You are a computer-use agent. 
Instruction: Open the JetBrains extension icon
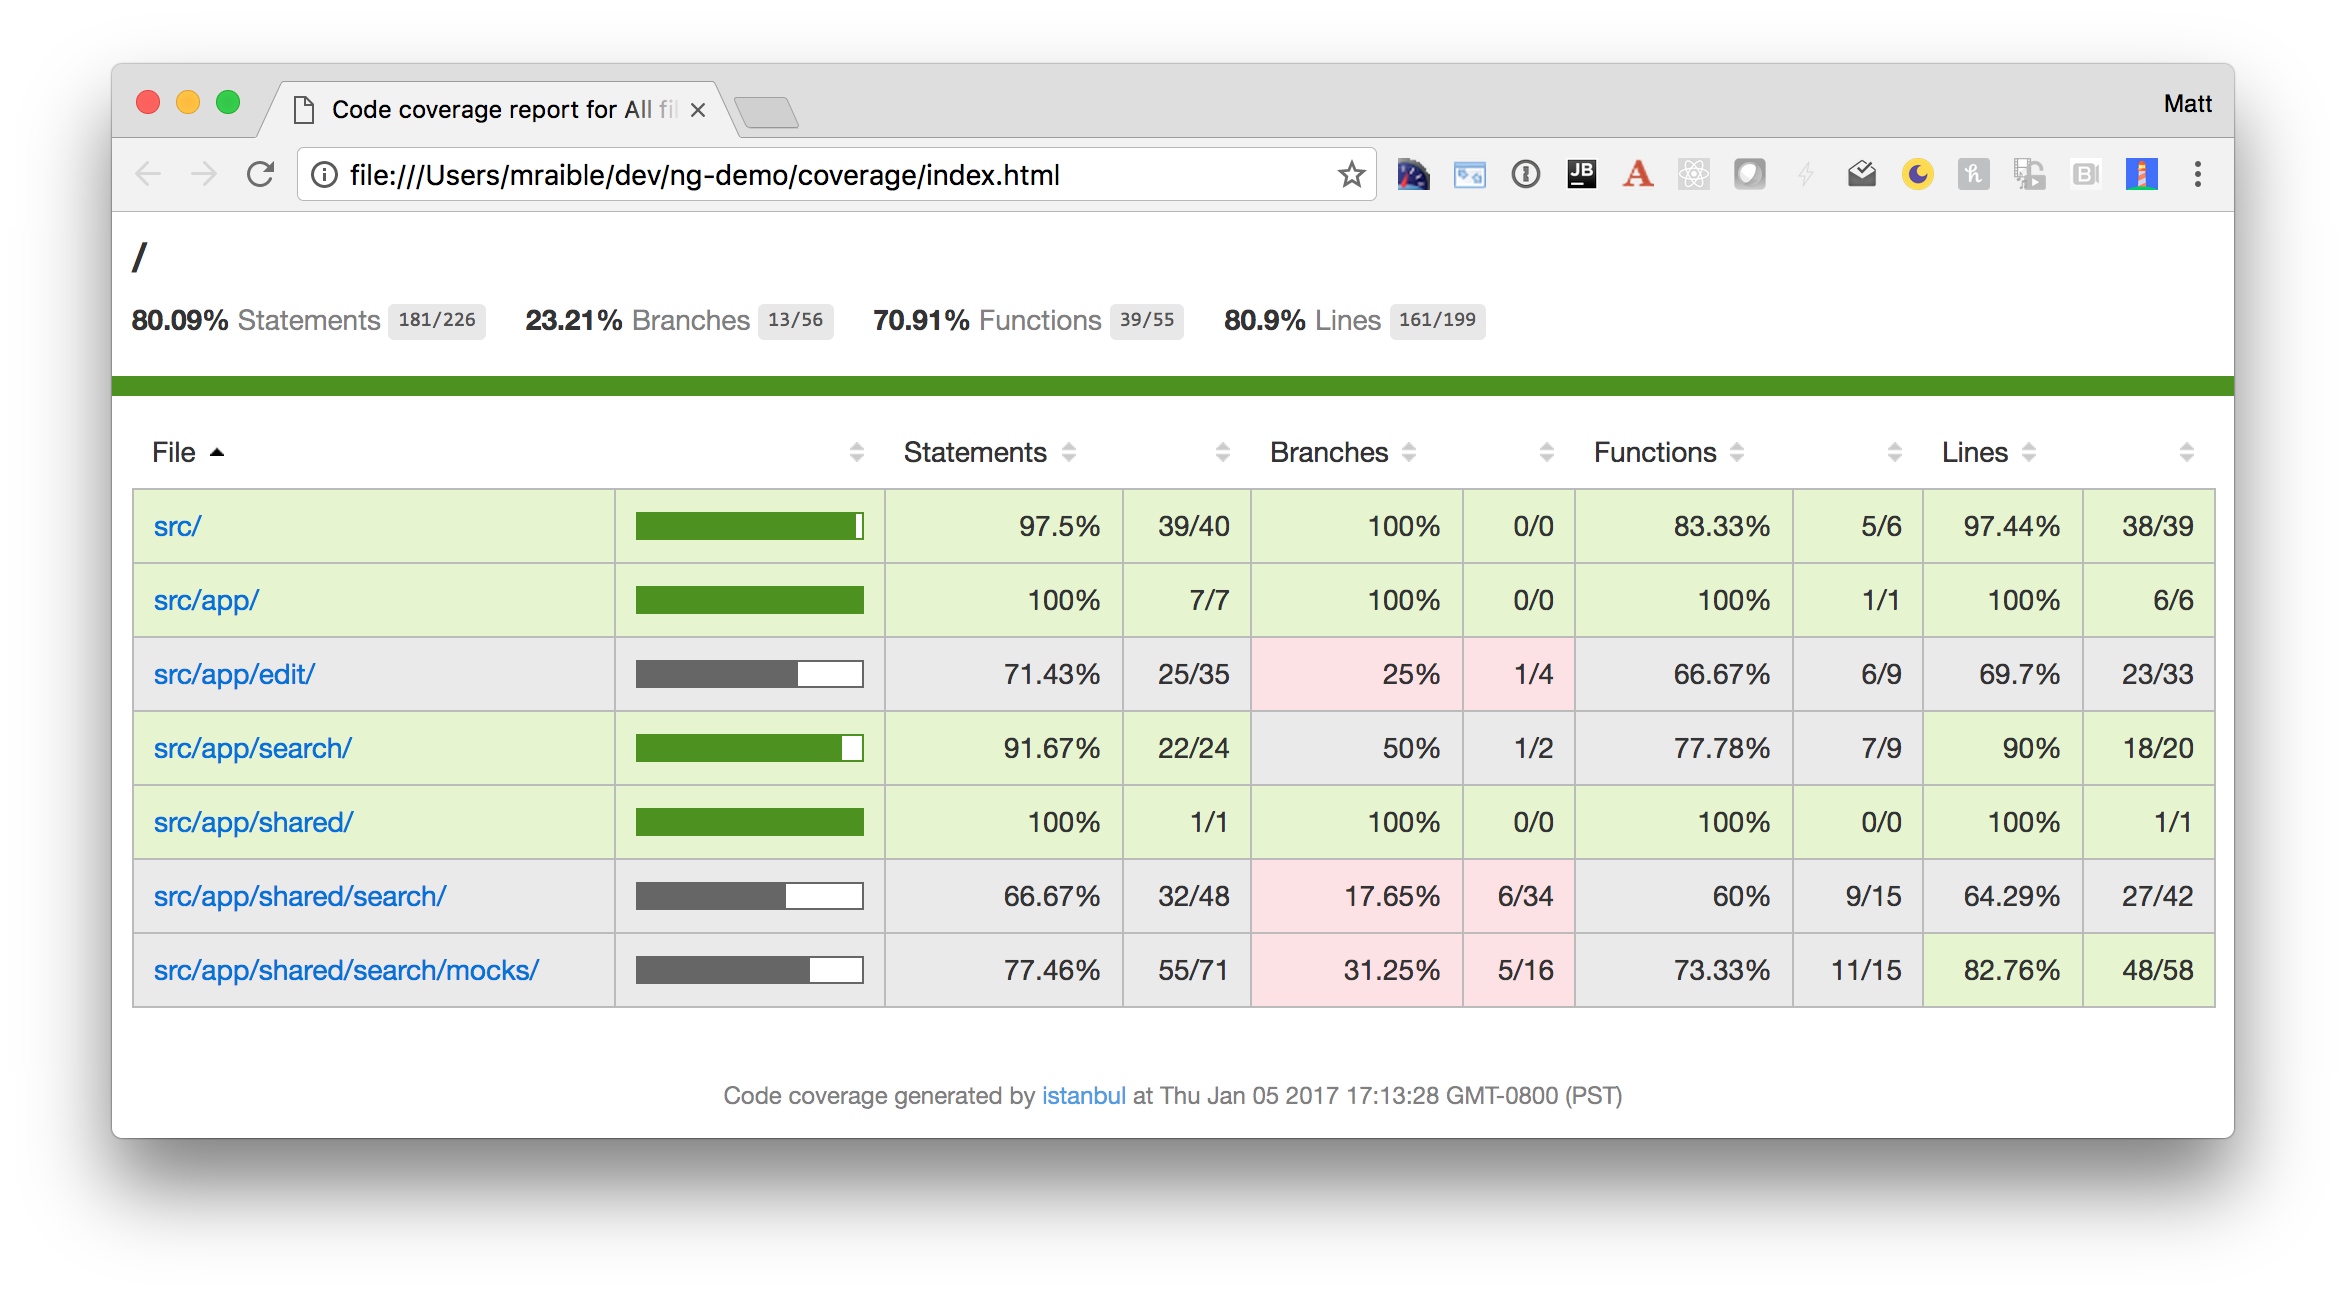pos(1581,175)
